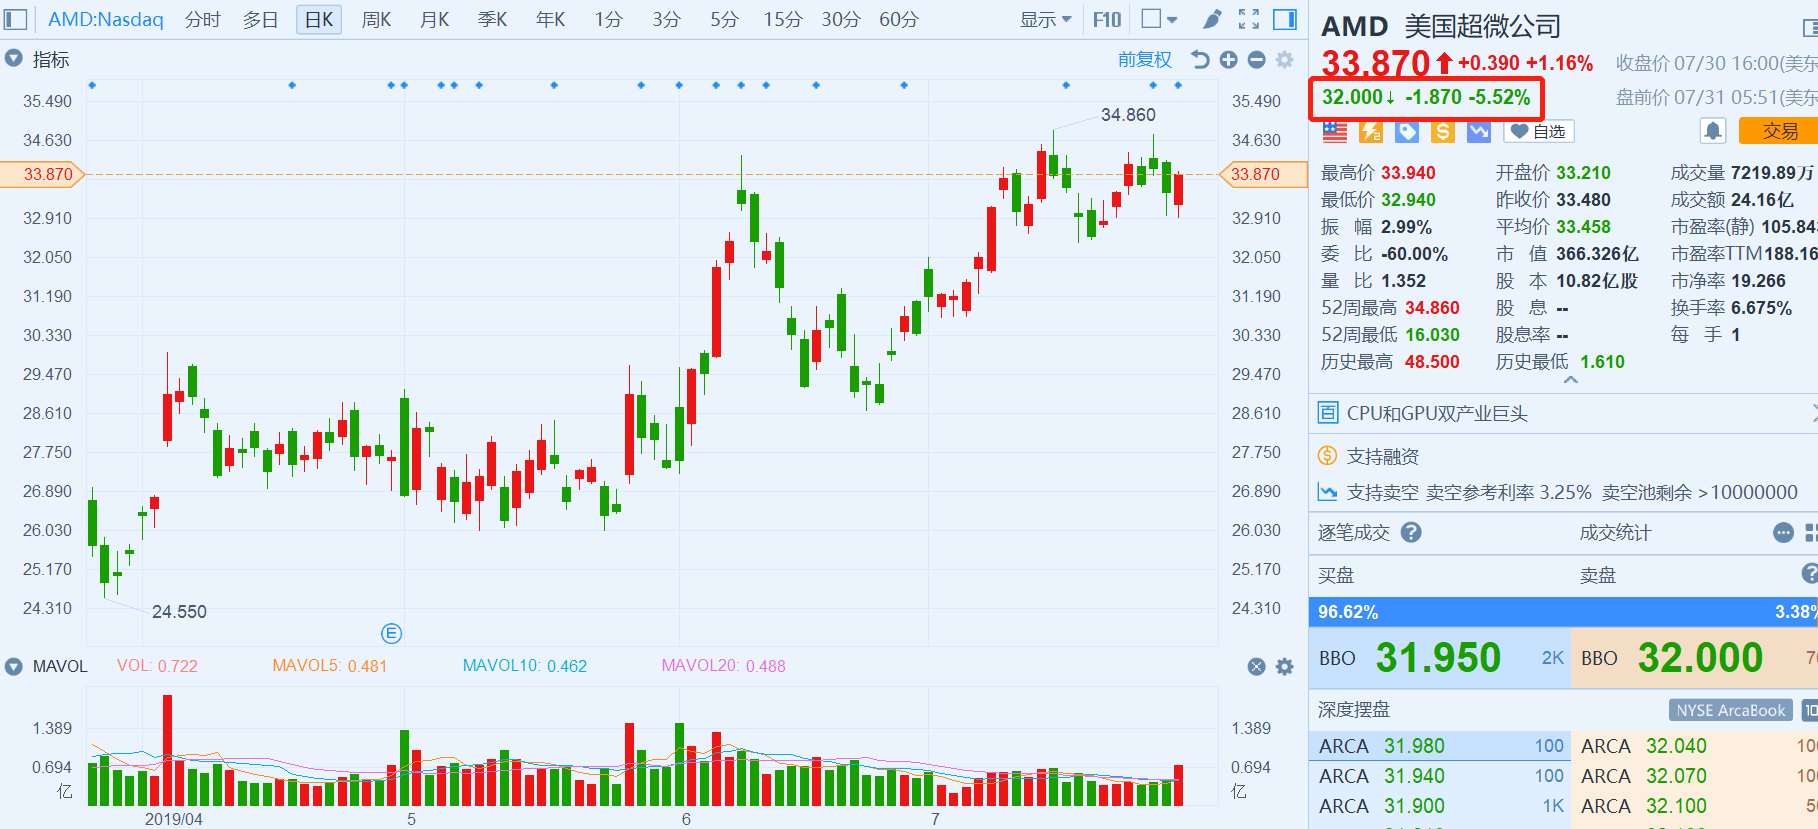Collapse the MAVOL panel arrow
This screenshot has height=829, width=1818.
click(14, 666)
